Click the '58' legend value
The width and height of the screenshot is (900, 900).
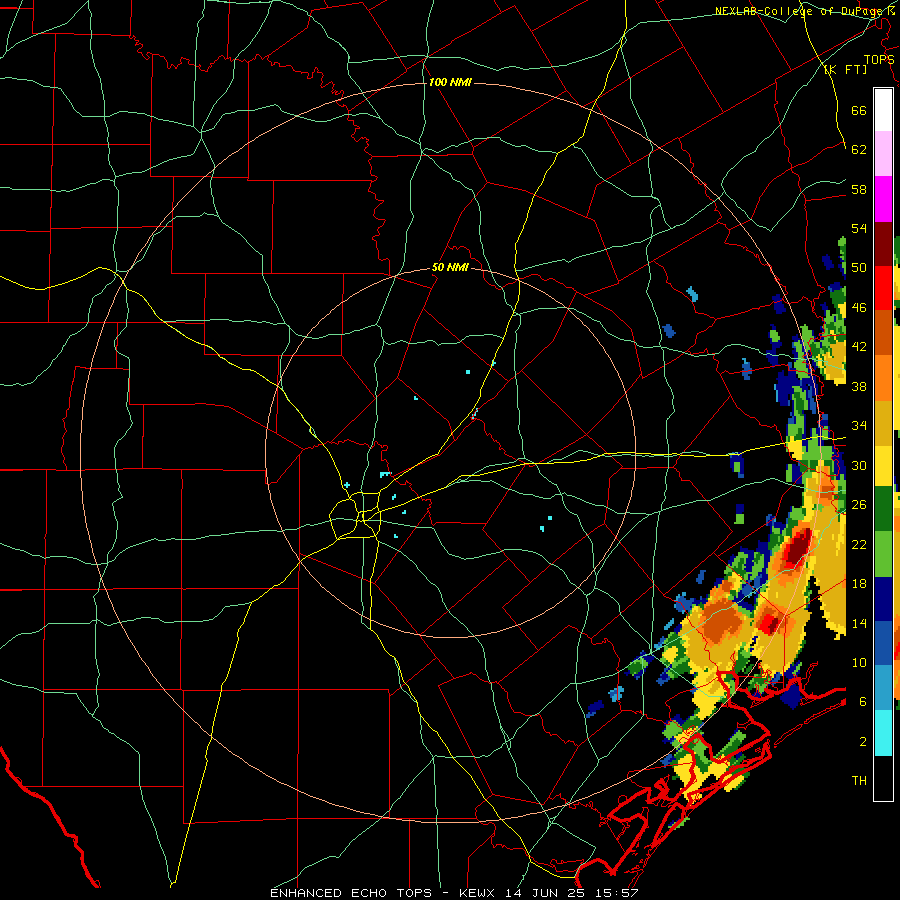click(x=859, y=189)
